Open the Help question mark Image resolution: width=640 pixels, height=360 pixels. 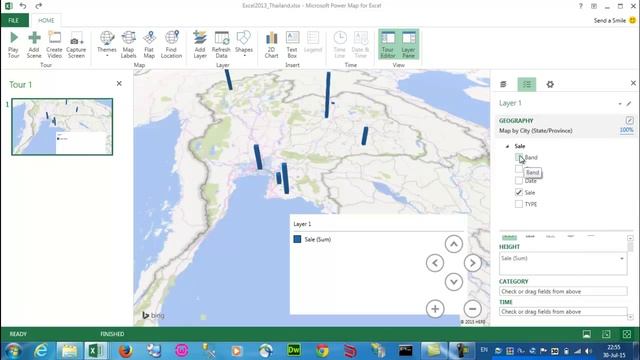[580, 6]
